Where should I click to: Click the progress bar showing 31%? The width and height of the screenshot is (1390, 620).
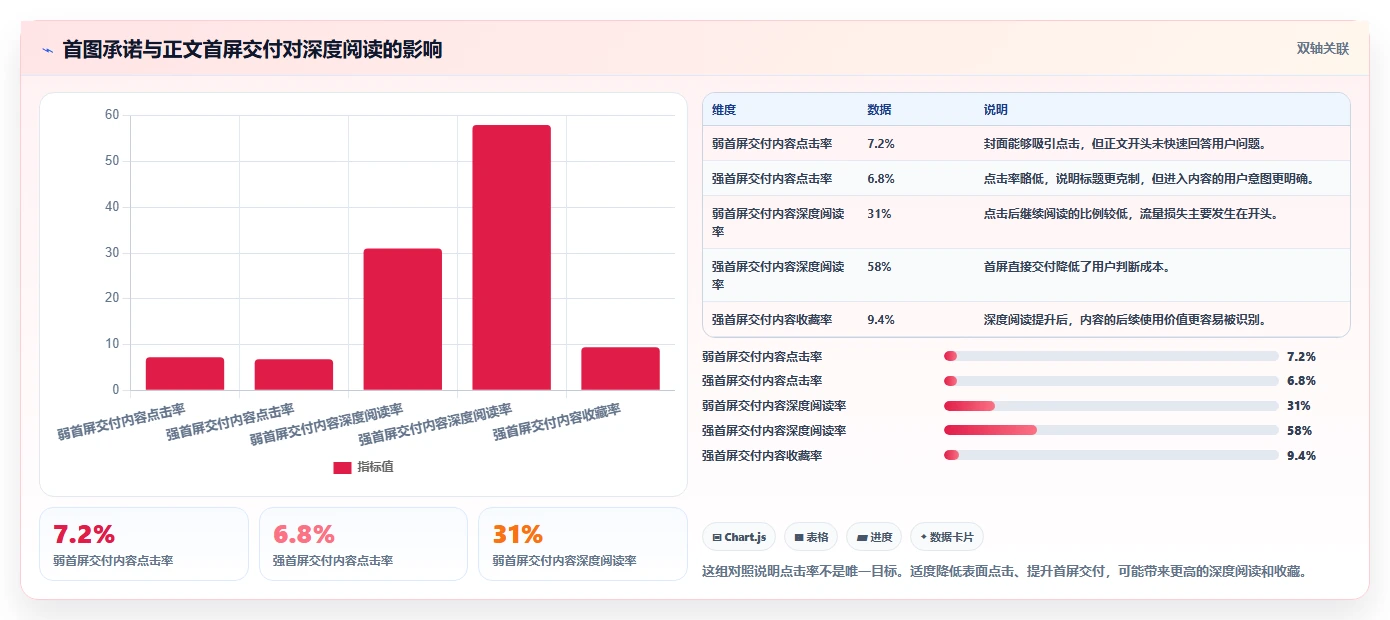pos(1111,406)
